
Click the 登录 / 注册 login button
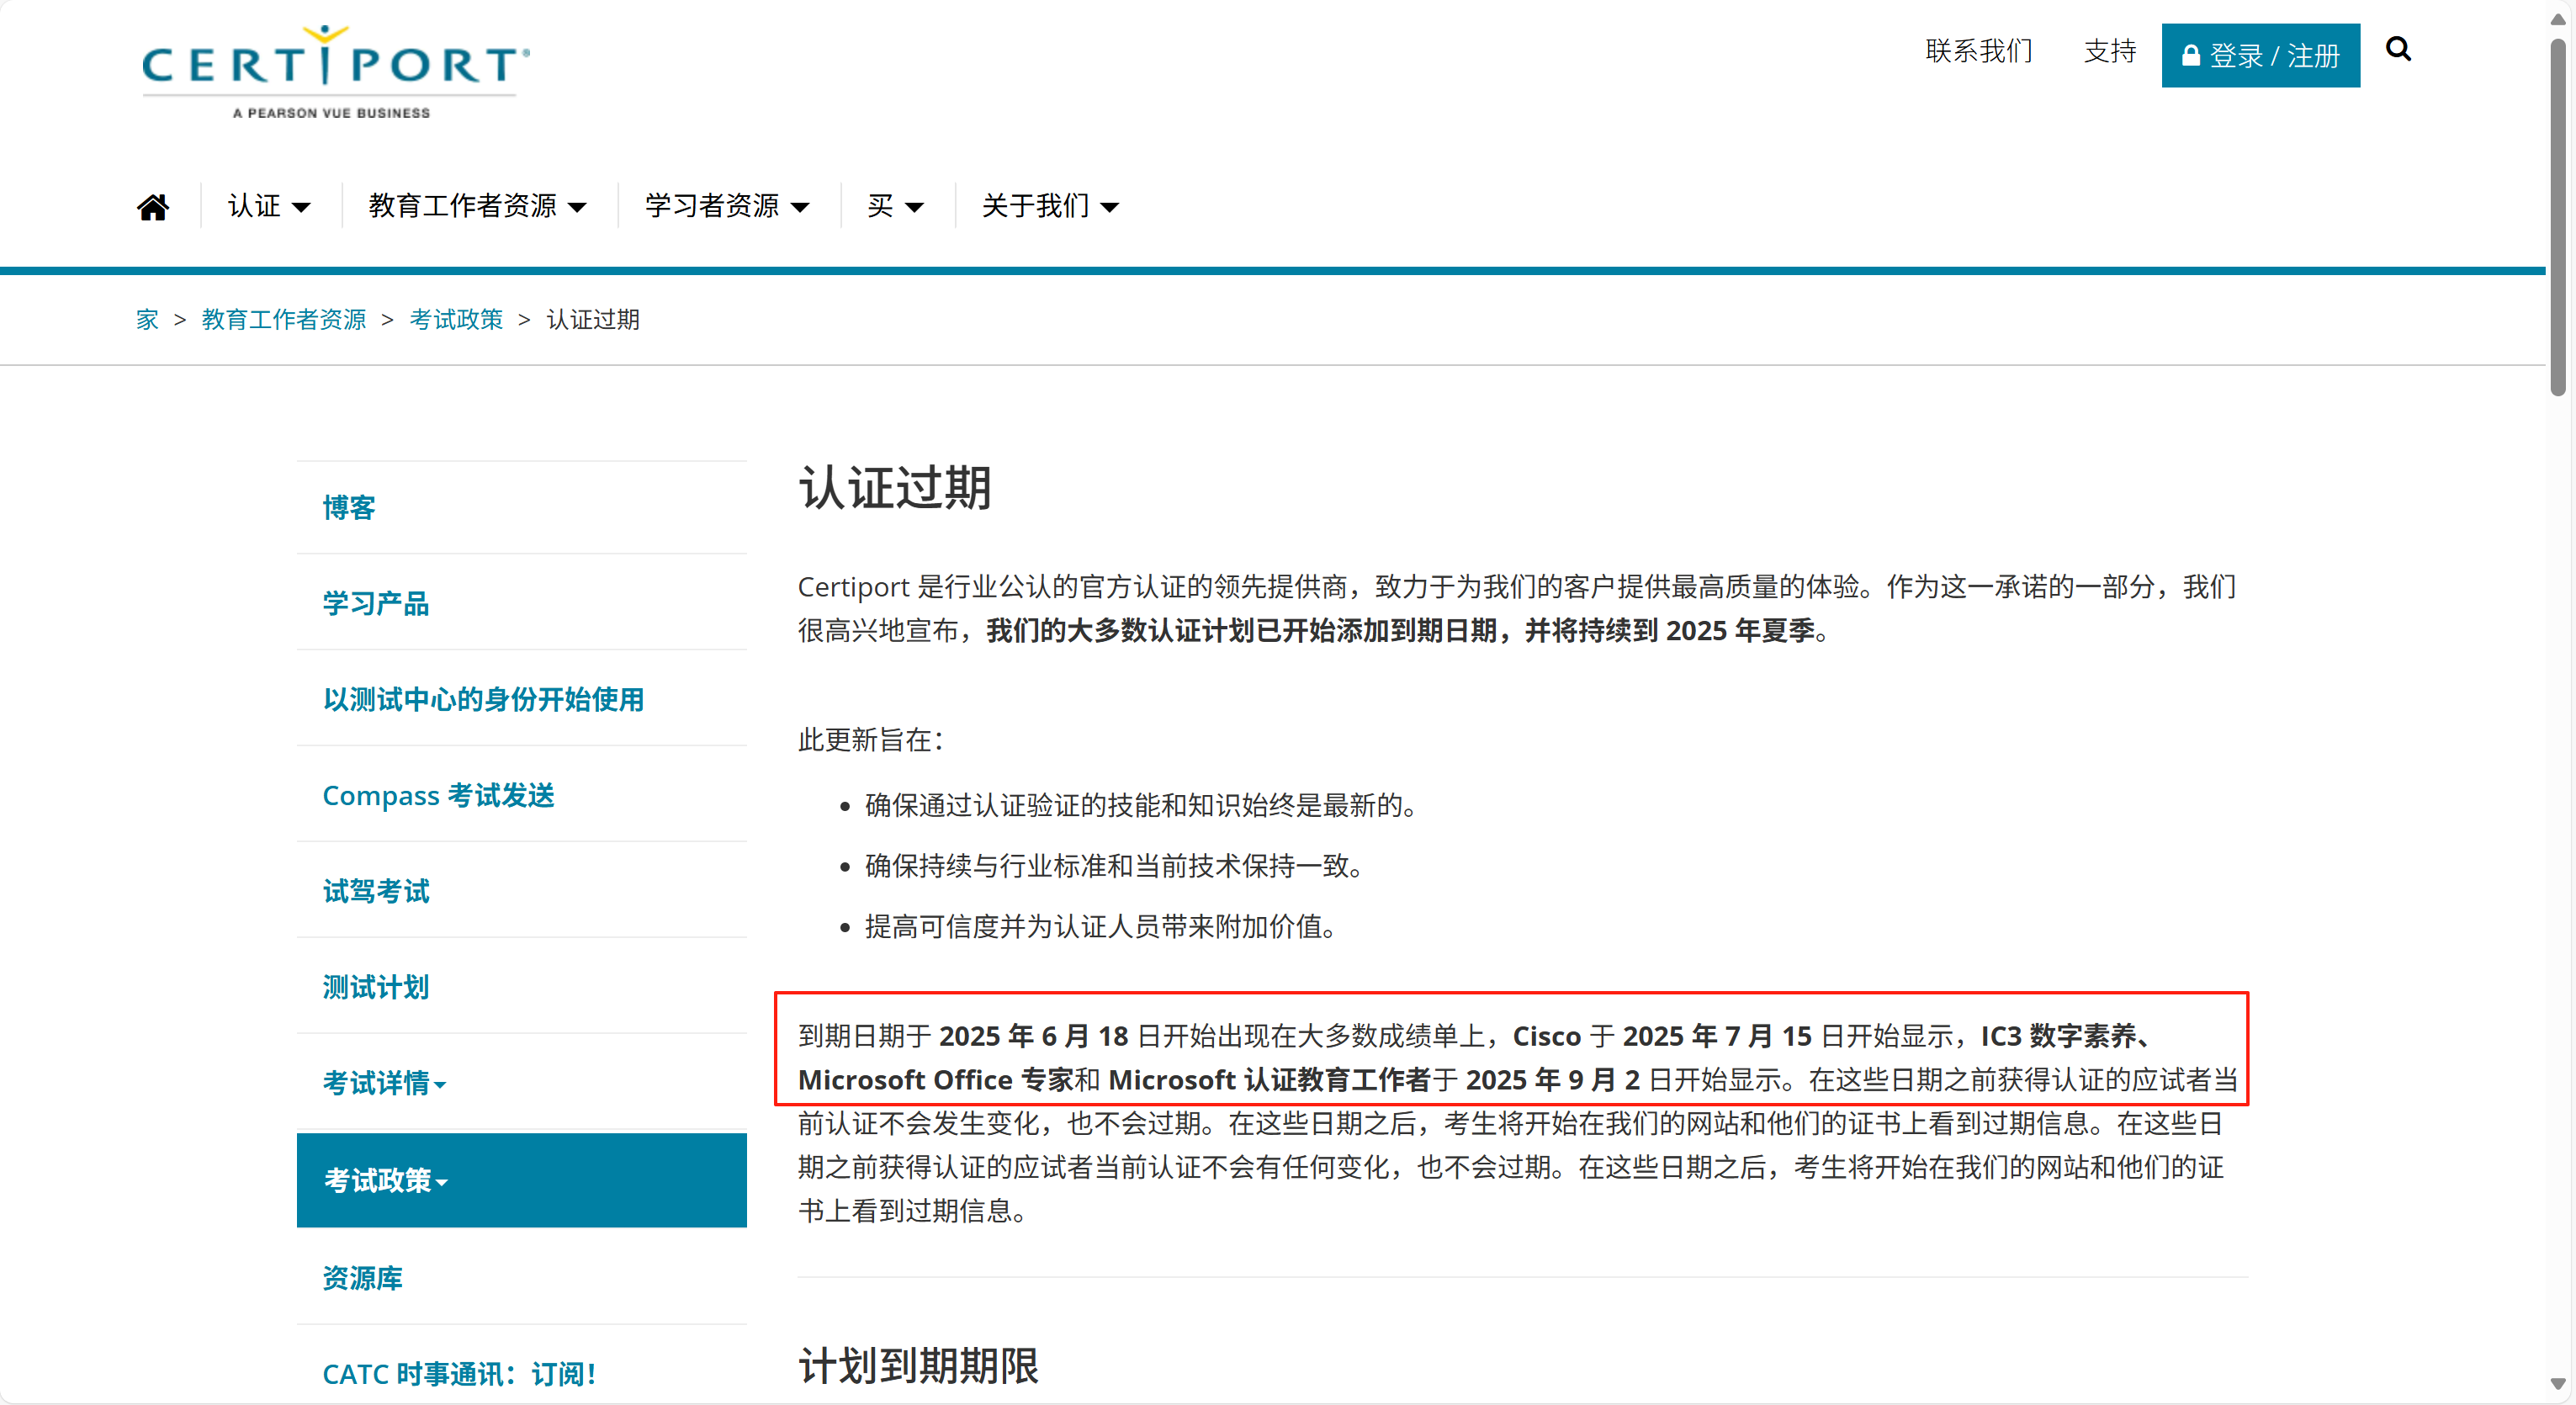click(x=2260, y=55)
